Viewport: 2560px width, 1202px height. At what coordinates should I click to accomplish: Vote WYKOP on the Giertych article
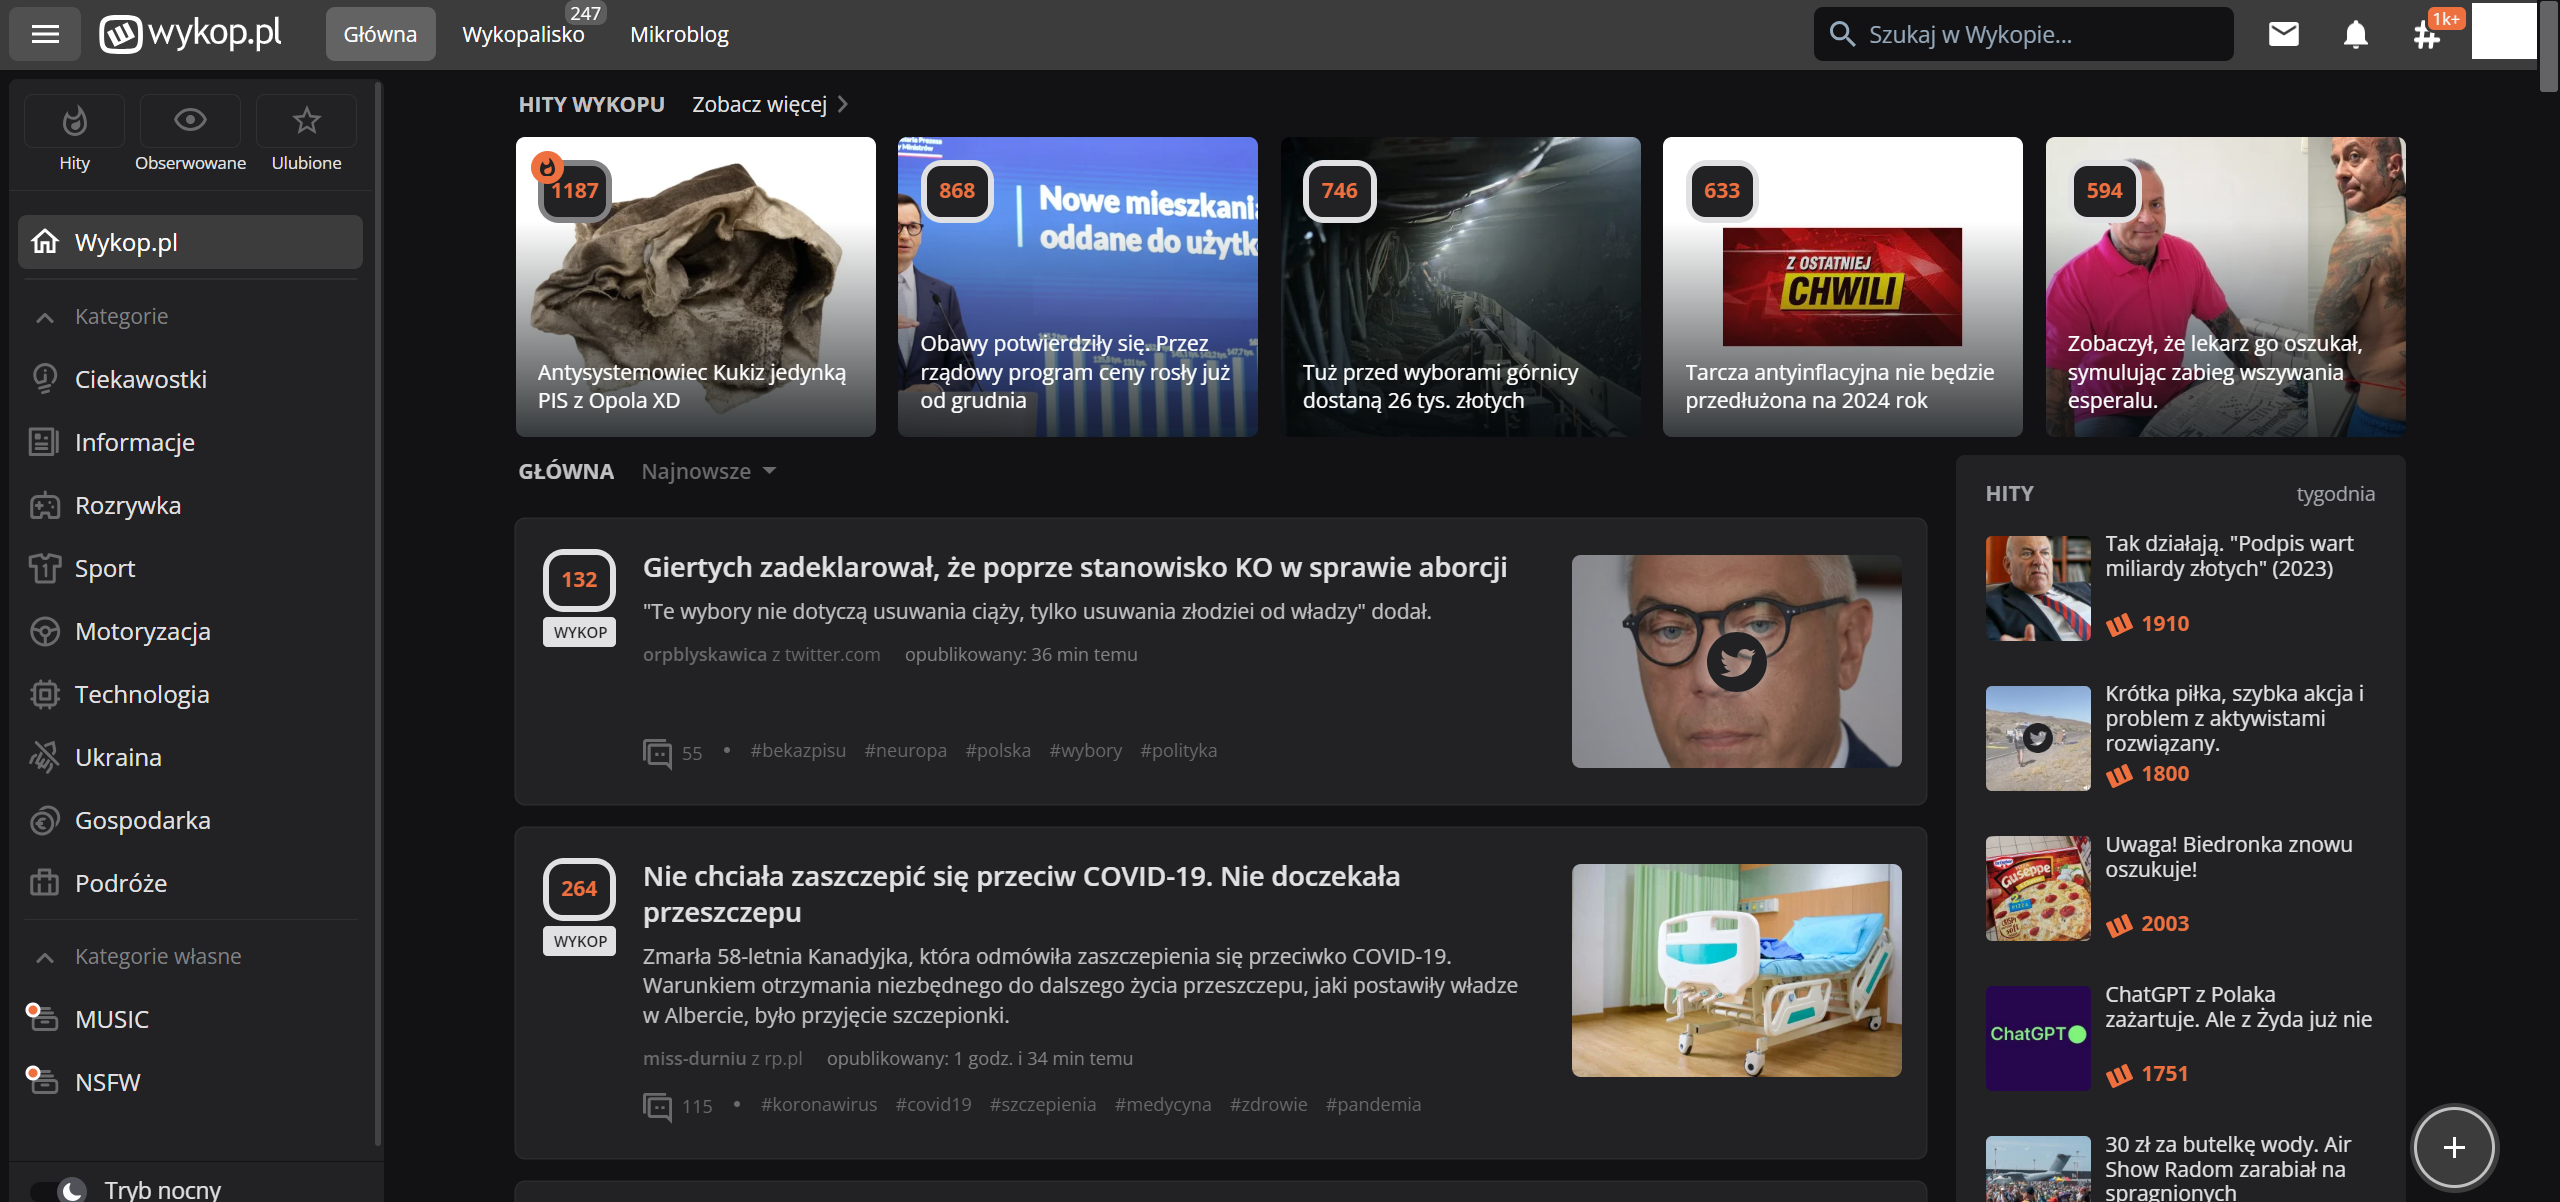[580, 632]
